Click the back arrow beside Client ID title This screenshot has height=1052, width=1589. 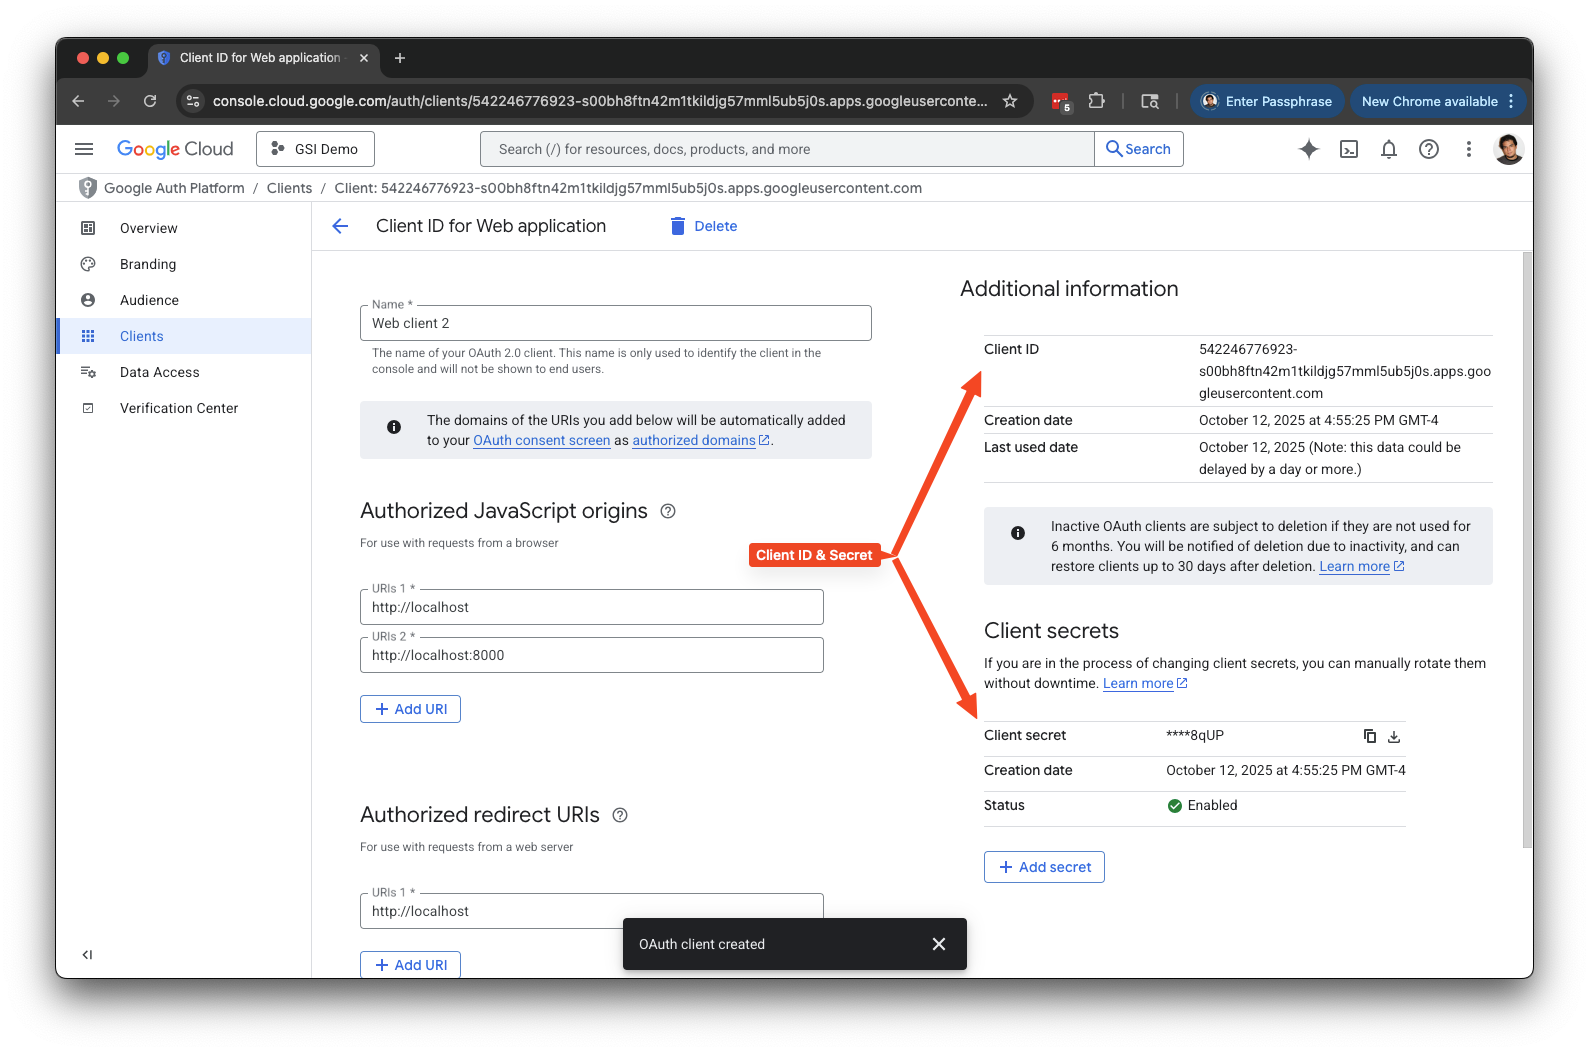[x=340, y=226]
